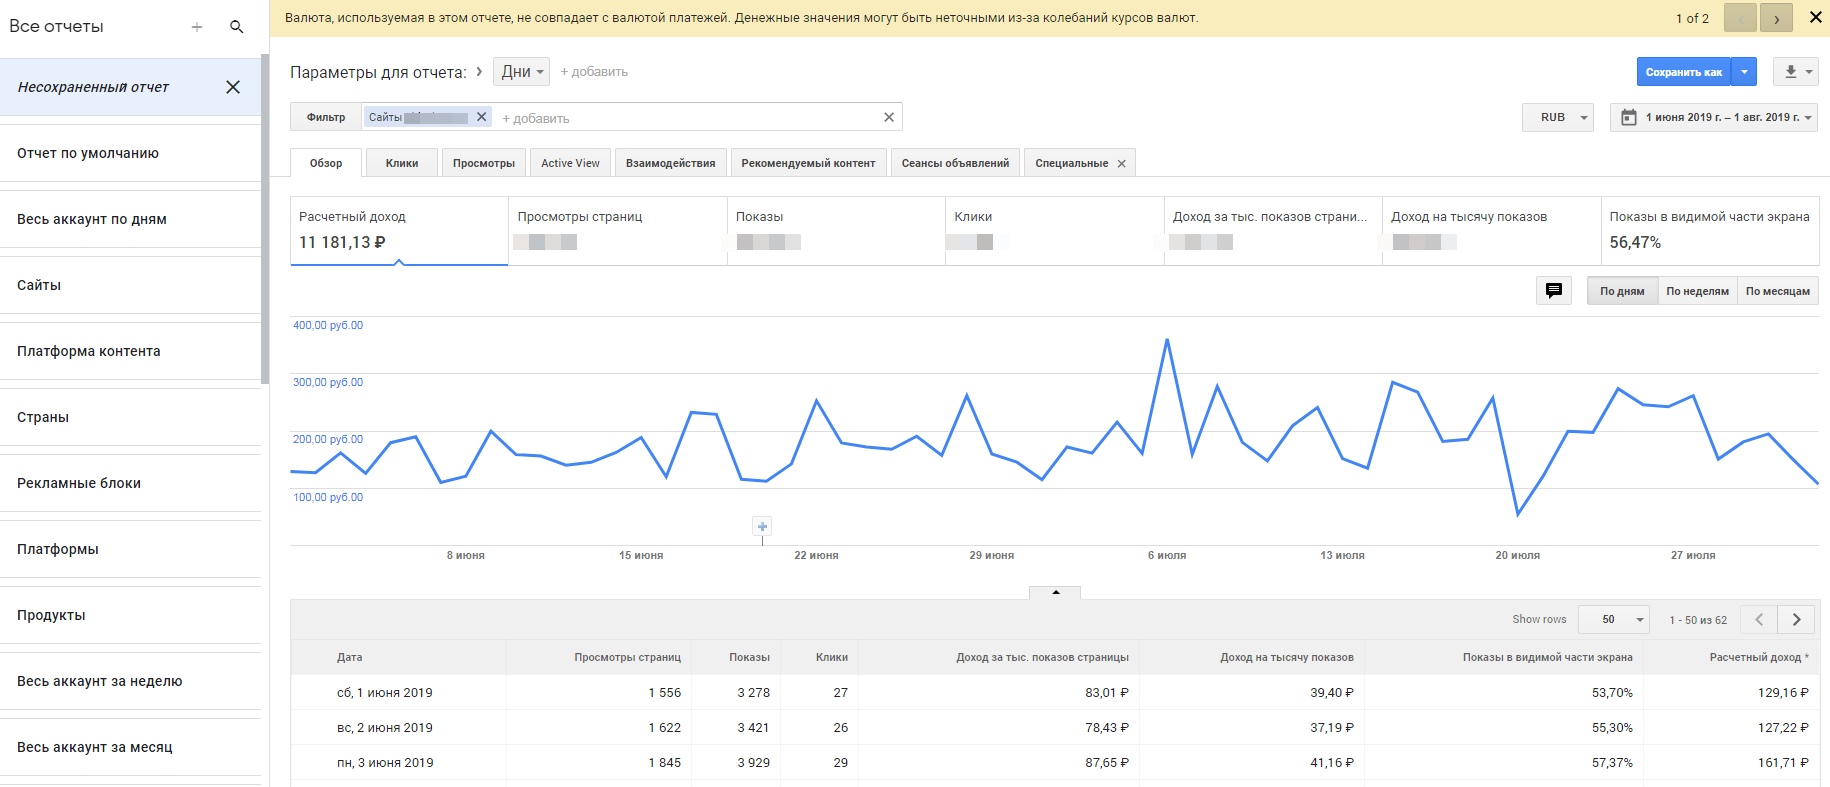The width and height of the screenshot is (1830, 787).
Task: Click the Сохранить как button
Action: click(1683, 72)
